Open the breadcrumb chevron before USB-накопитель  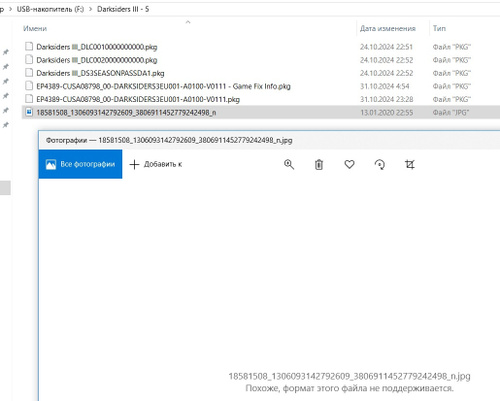click(10, 9)
